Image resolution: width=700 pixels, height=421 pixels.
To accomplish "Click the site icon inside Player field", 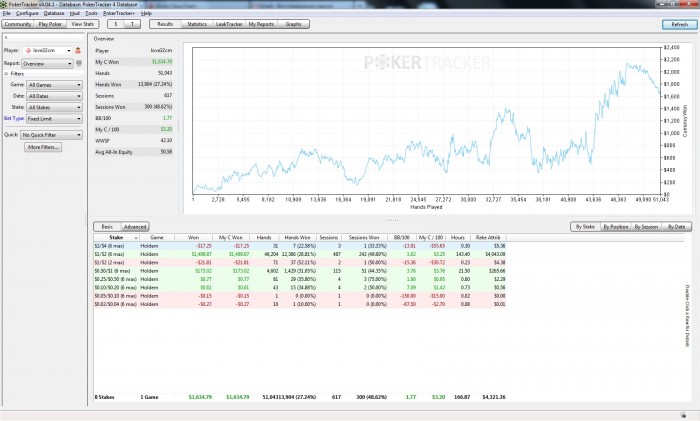I will point(28,50).
